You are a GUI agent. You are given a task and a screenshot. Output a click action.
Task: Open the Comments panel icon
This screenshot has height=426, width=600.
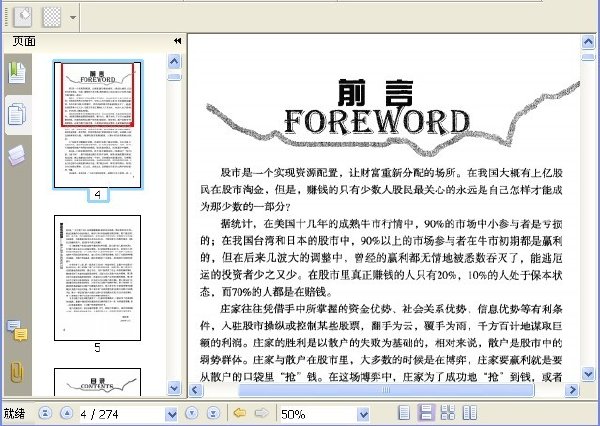coord(17,331)
